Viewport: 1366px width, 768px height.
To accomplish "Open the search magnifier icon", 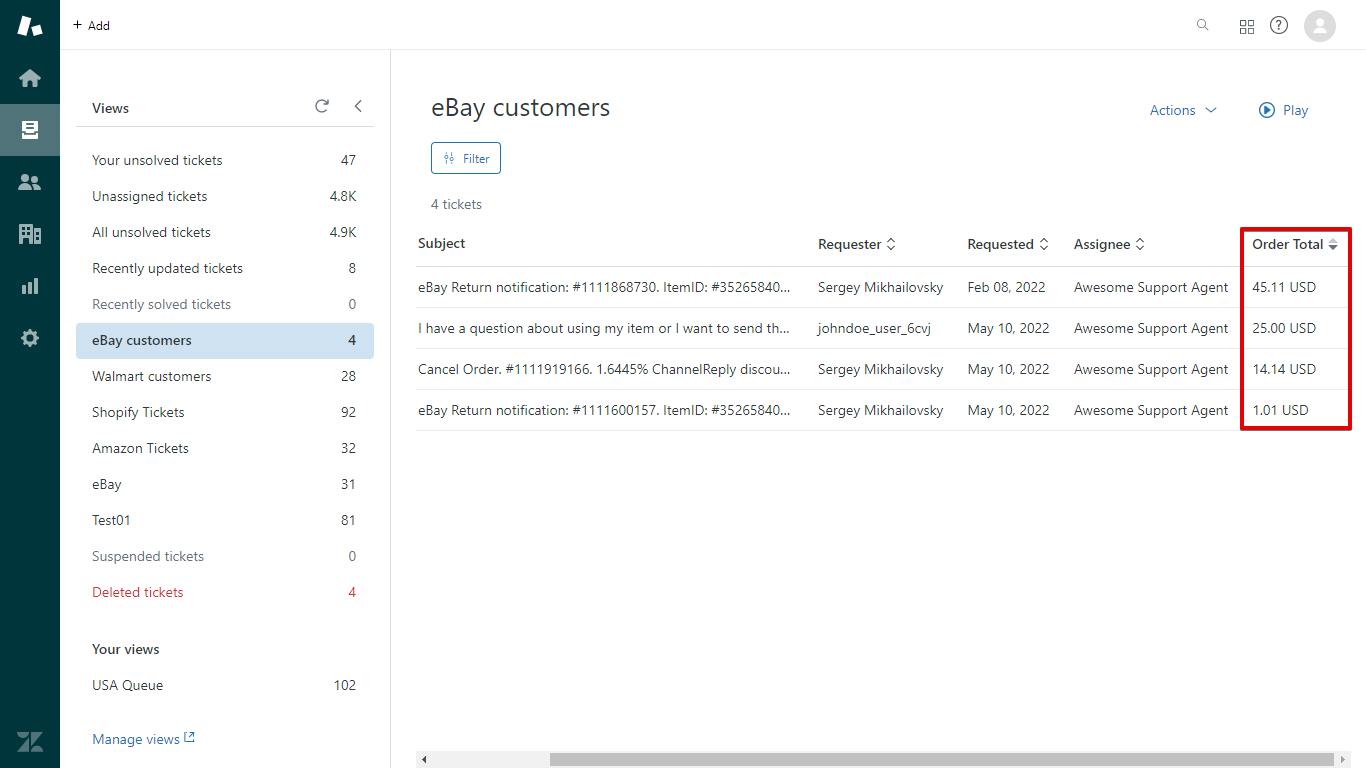I will [x=1203, y=25].
